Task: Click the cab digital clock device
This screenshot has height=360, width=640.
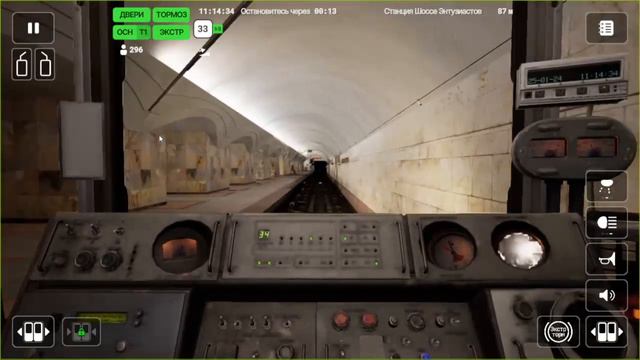Action: 572,82
